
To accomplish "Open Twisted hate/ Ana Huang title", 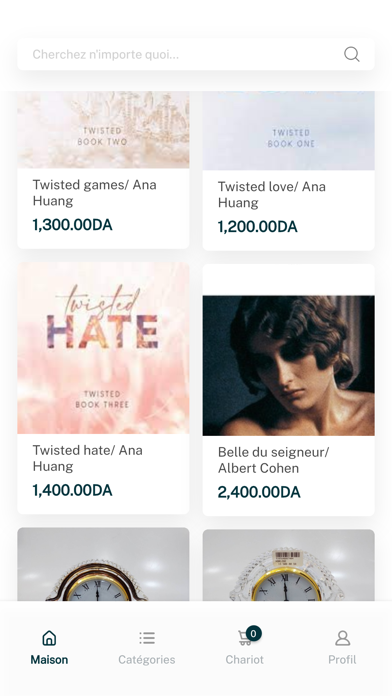I will [87, 458].
